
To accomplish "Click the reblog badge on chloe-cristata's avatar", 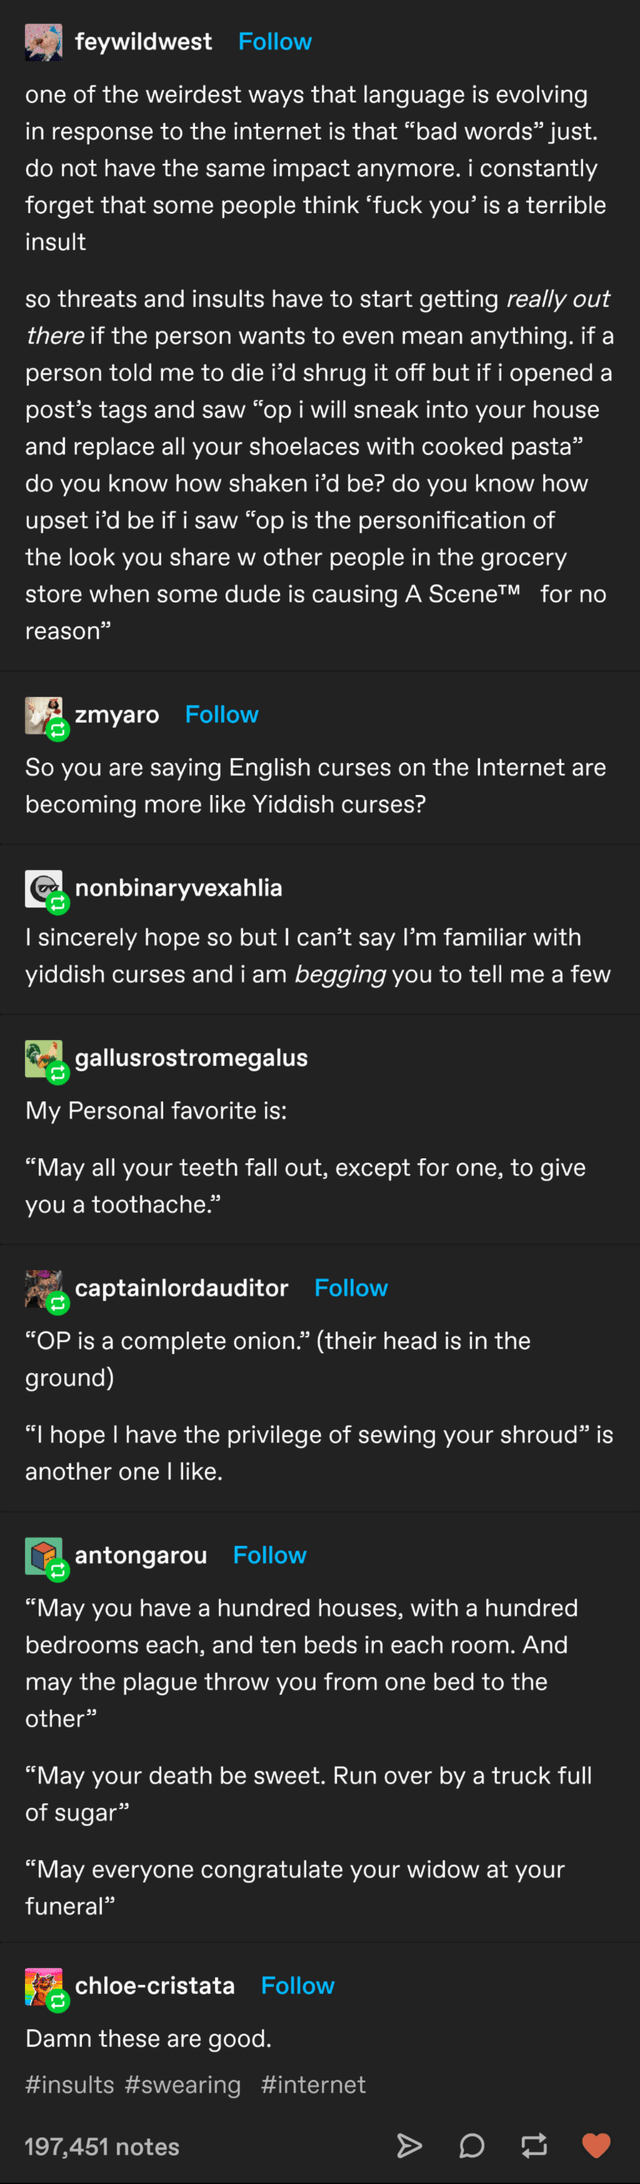I will pyautogui.click(x=58, y=2001).
